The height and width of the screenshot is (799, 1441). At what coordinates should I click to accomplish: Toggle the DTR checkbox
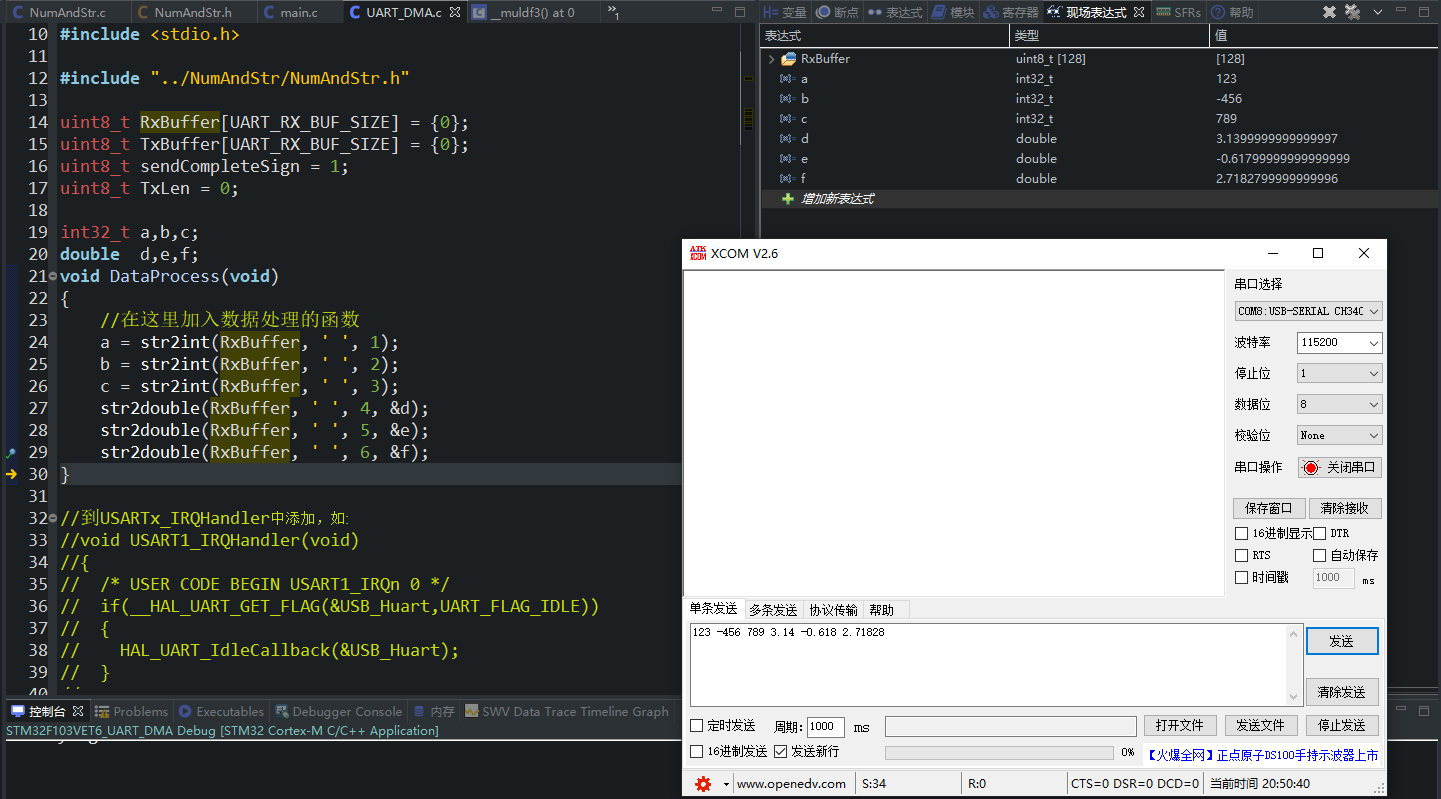[x=1319, y=534]
